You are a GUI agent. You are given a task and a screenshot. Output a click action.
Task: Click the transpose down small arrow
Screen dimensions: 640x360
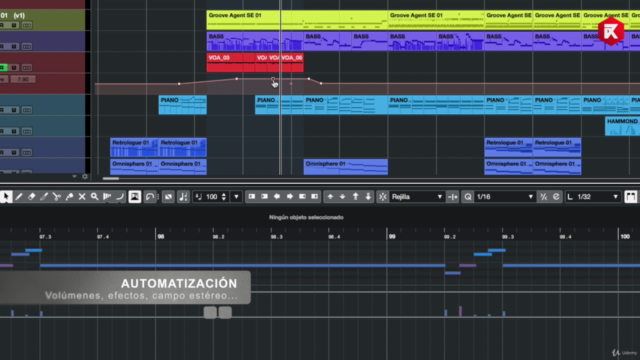point(343,197)
